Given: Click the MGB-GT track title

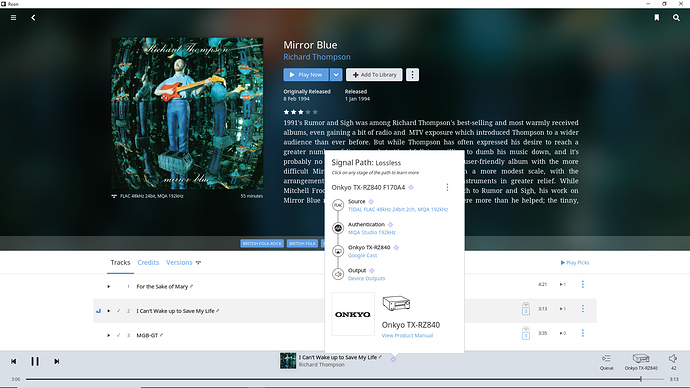Looking at the screenshot, I should (x=147, y=335).
